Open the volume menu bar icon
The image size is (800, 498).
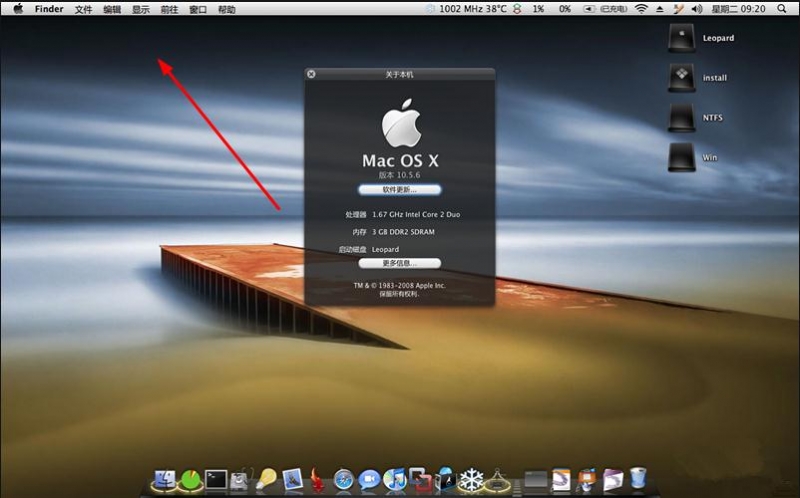coord(696,9)
